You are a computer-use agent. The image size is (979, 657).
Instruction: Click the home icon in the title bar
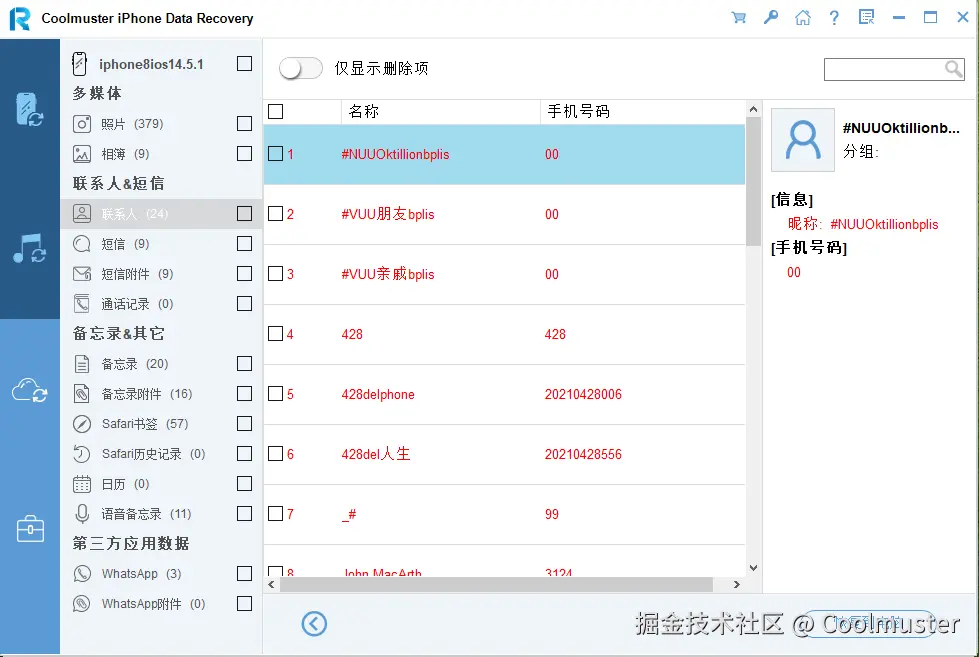pyautogui.click(x=803, y=17)
